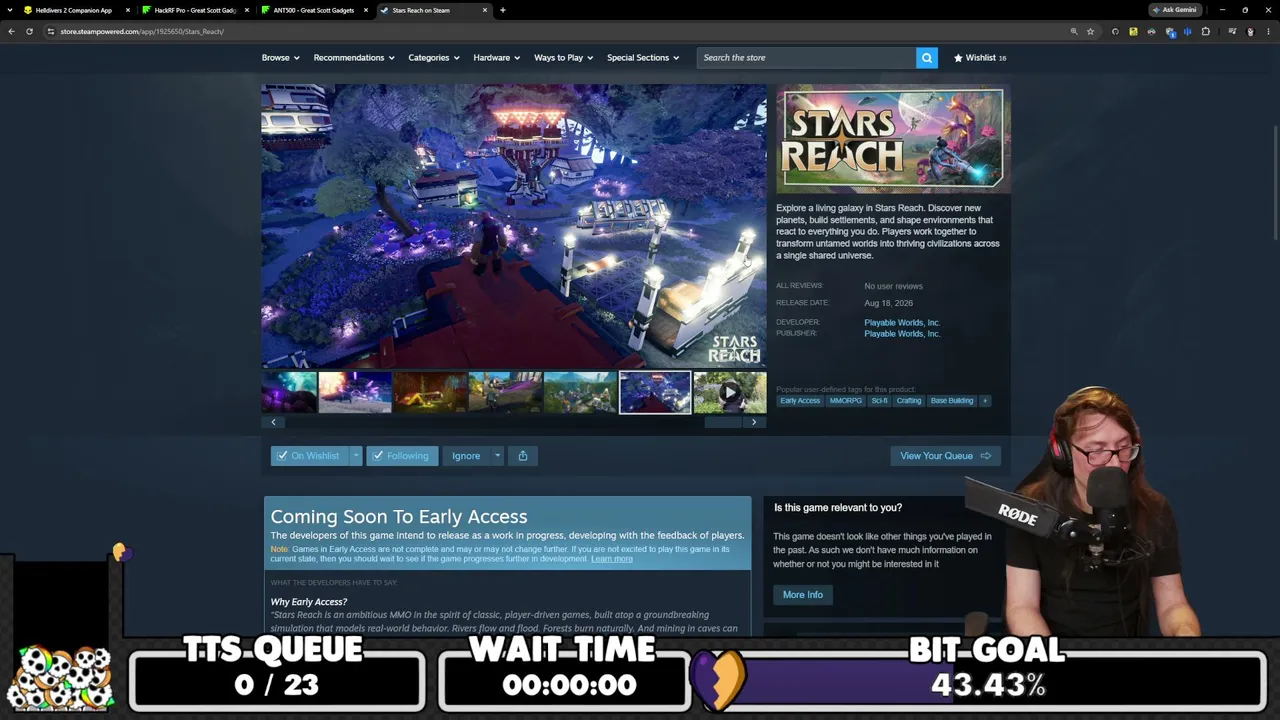
Task: Open a new browser tab with plus
Action: [x=503, y=10]
